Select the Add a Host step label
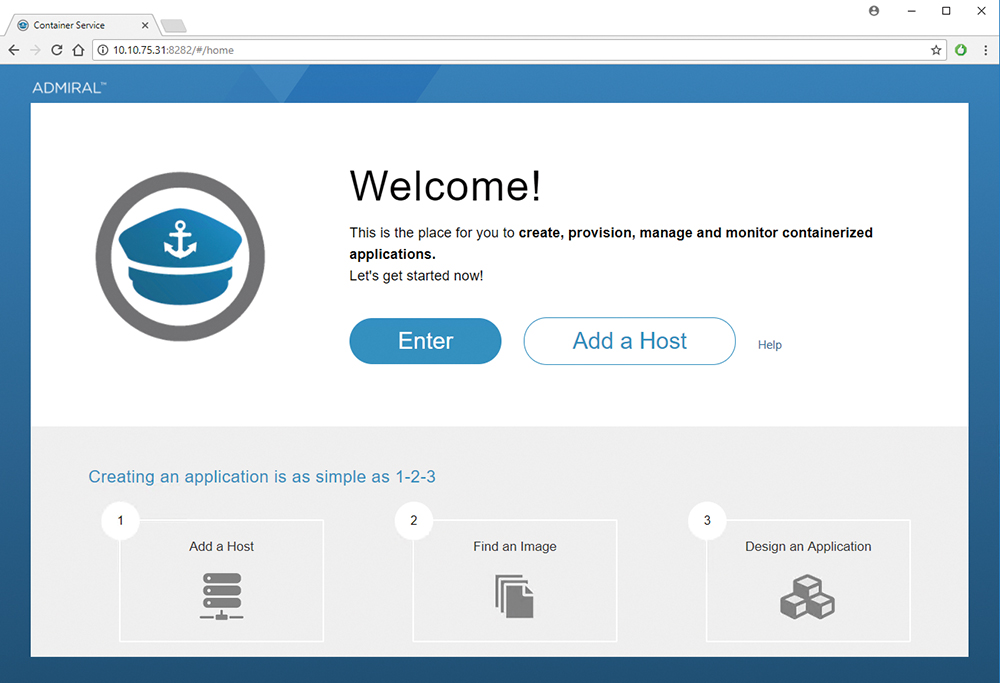Viewport: 1000px width, 683px height. 221,547
